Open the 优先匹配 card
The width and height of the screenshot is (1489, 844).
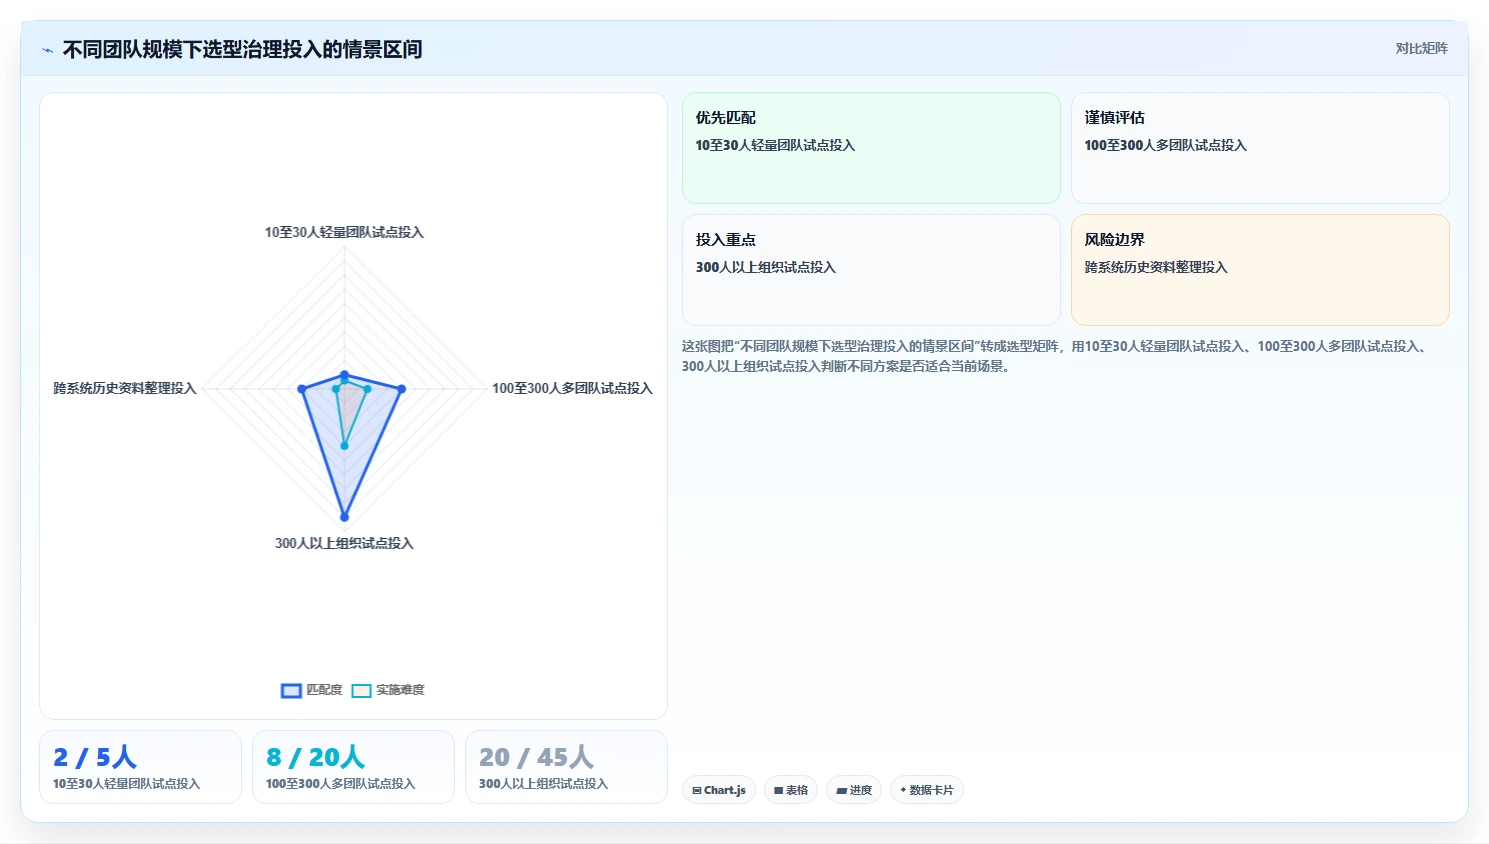871,148
